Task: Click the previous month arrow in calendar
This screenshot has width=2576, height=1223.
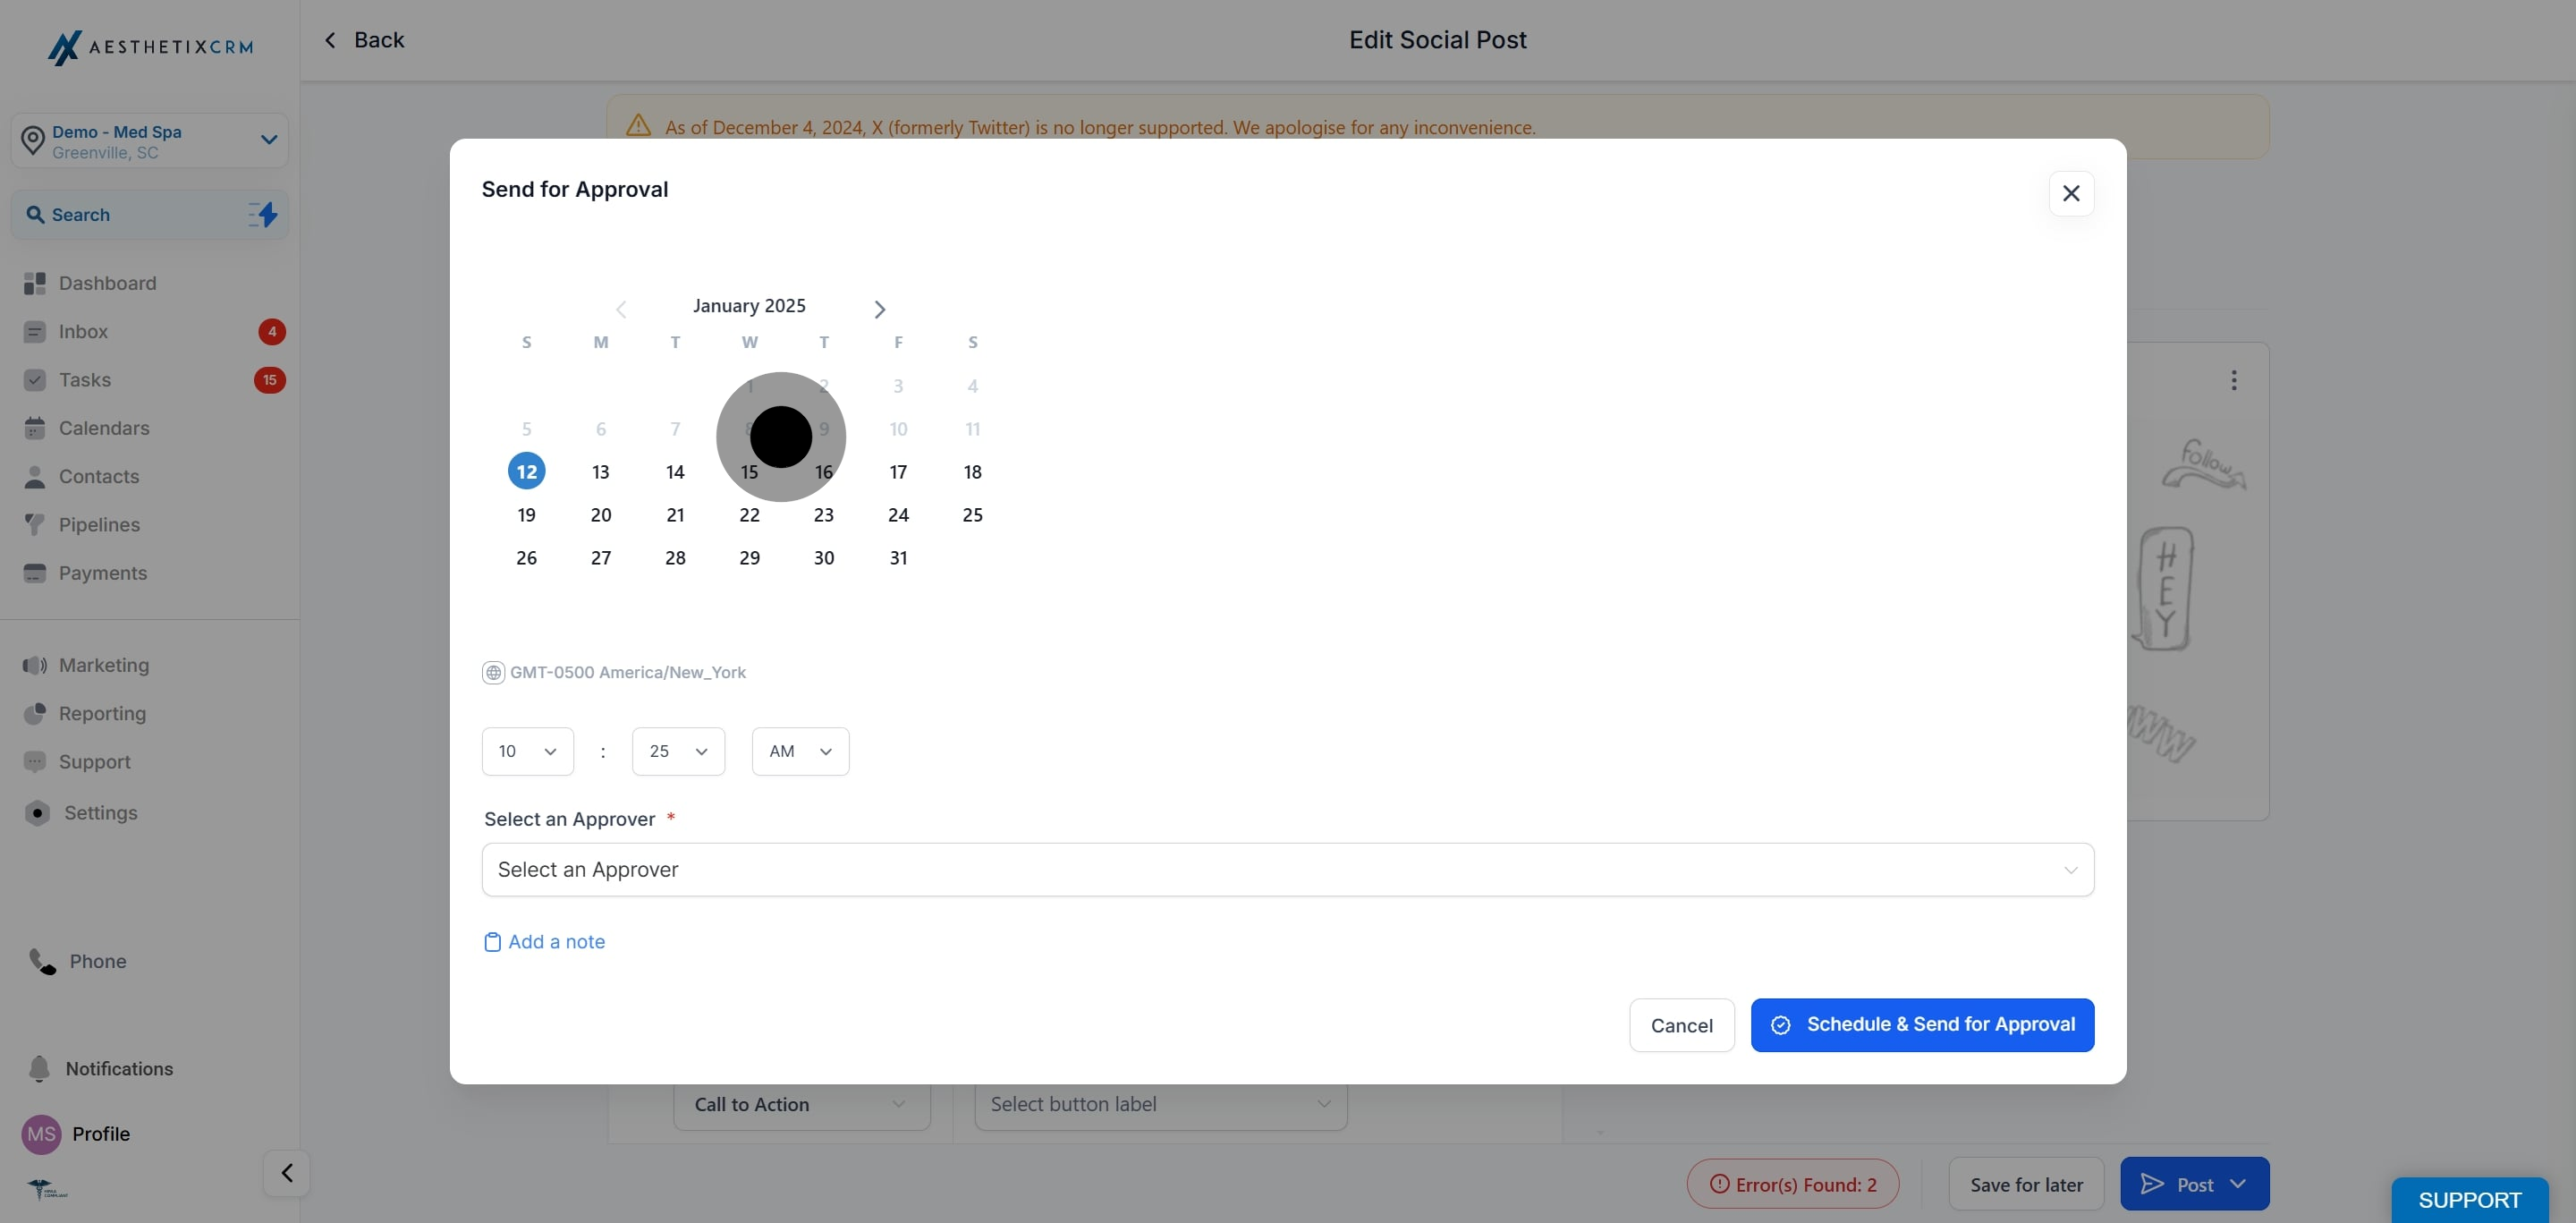Action: pyautogui.click(x=621, y=309)
